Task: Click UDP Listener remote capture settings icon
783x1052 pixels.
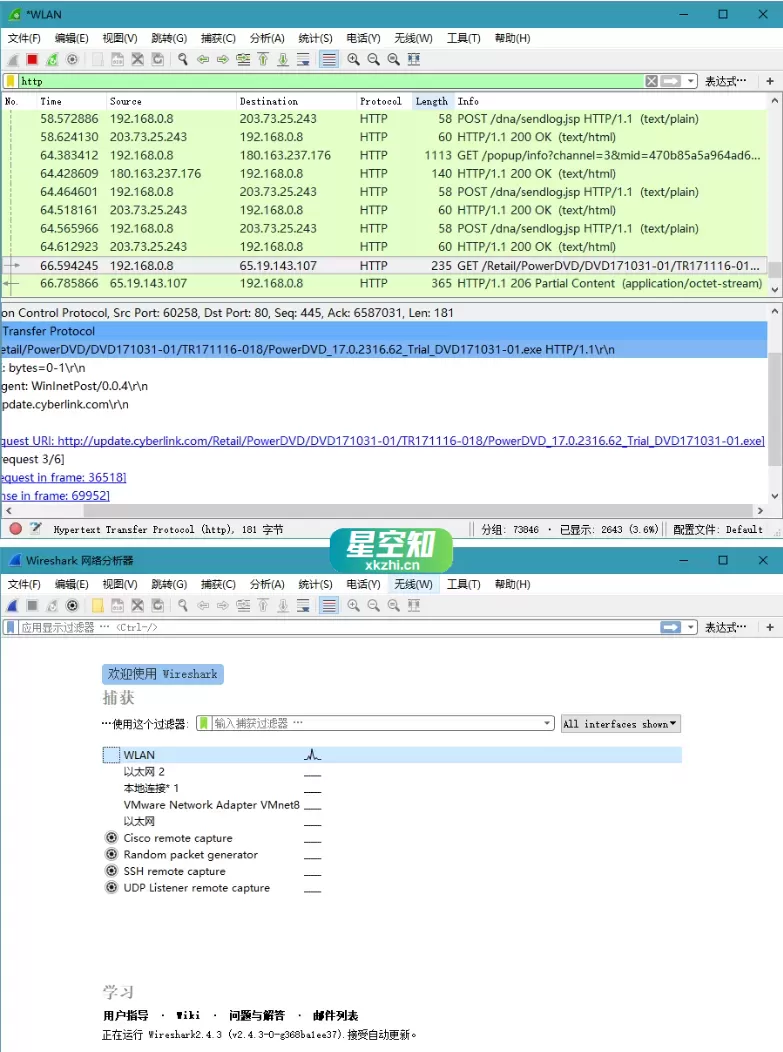Action: point(111,887)
